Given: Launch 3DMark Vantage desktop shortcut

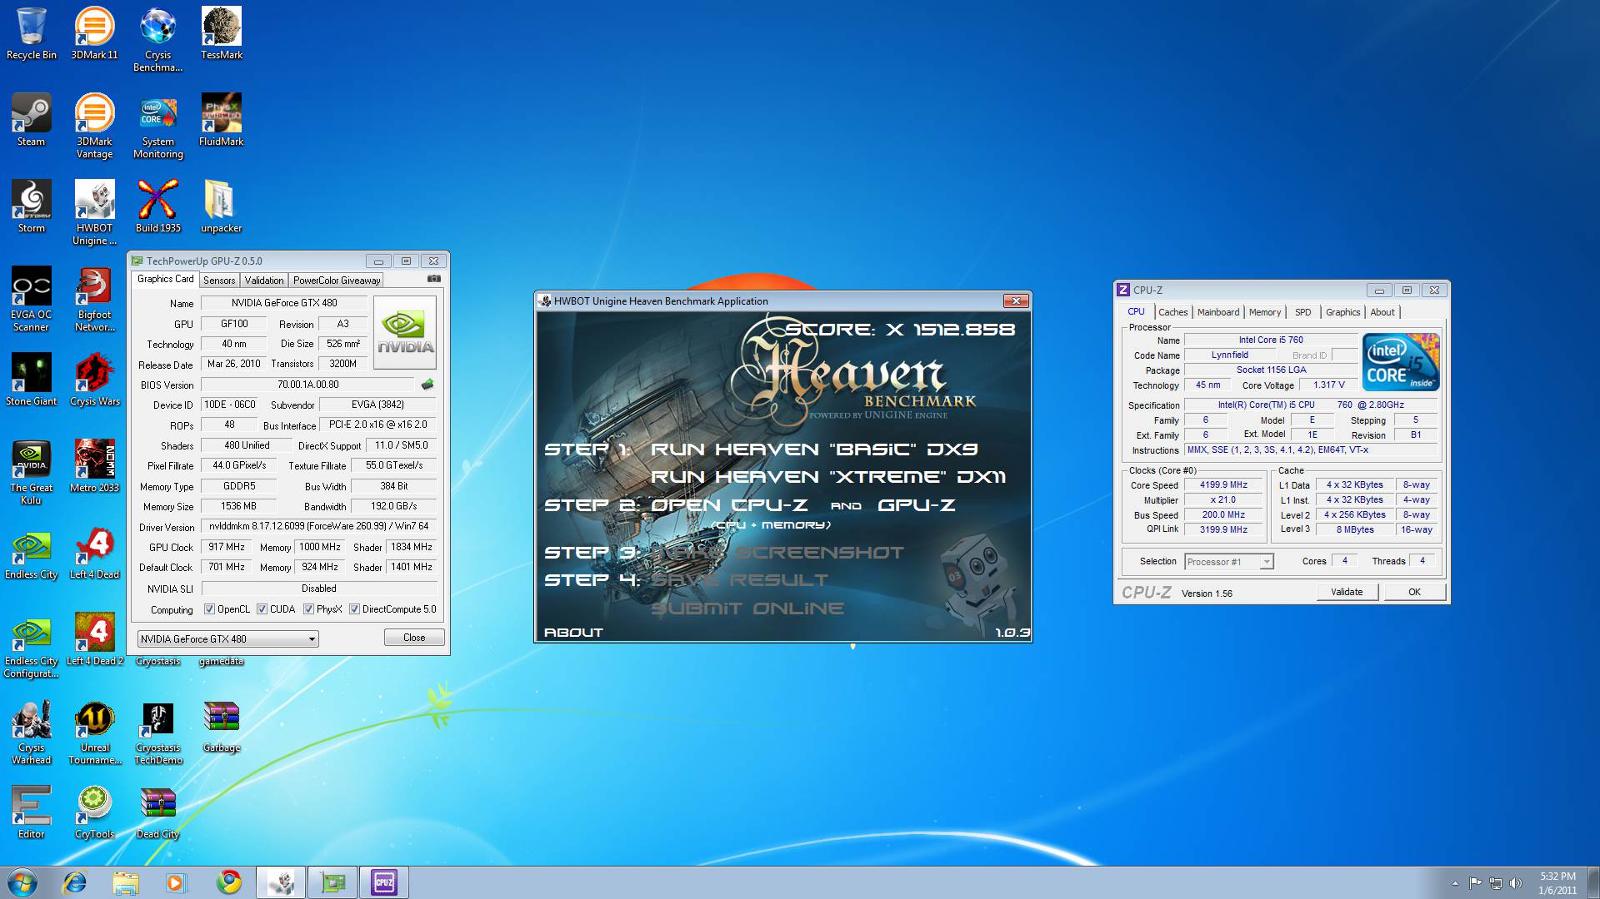Looking at the screenshot, I should pyautogui.click(x=94, y=127).
